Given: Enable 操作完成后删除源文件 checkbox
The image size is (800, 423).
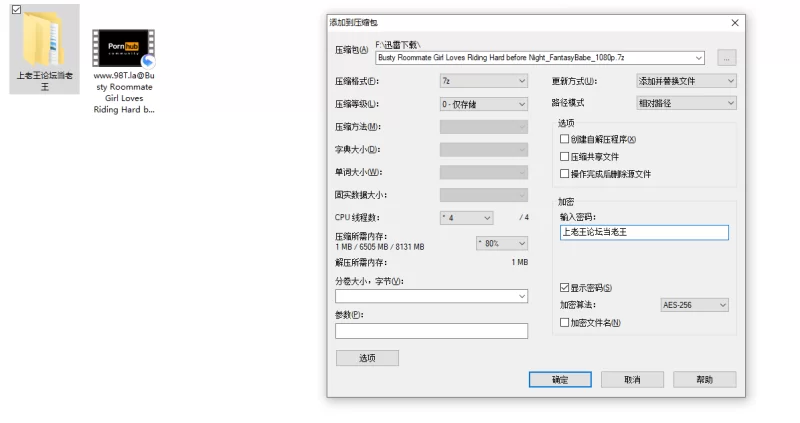Looking at the screenshot, I should 565,174.
